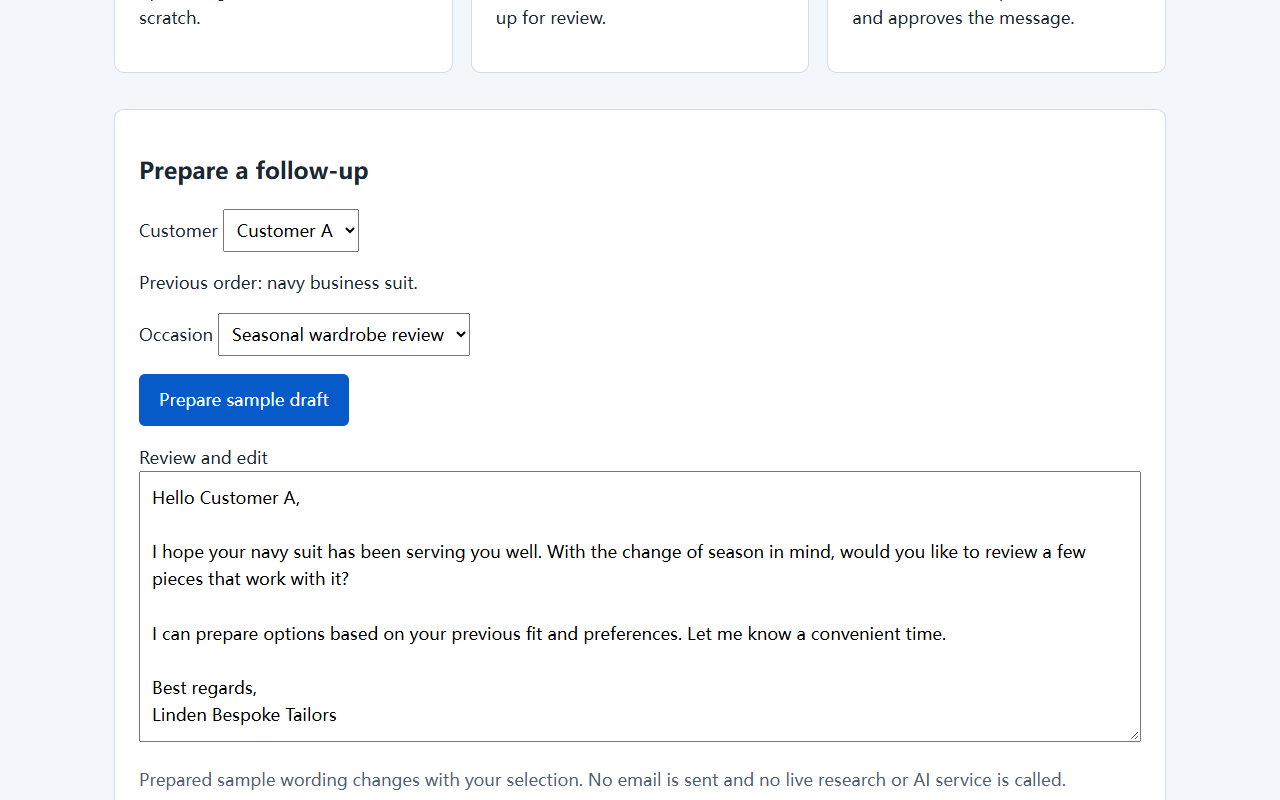
Task: Open the Customer dropdown
Action: coord(291,230)
